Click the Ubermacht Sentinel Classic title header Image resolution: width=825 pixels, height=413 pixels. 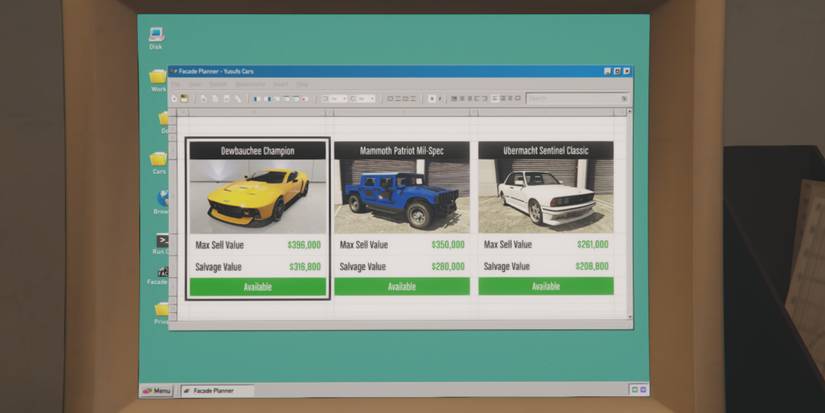coord(546,150)
